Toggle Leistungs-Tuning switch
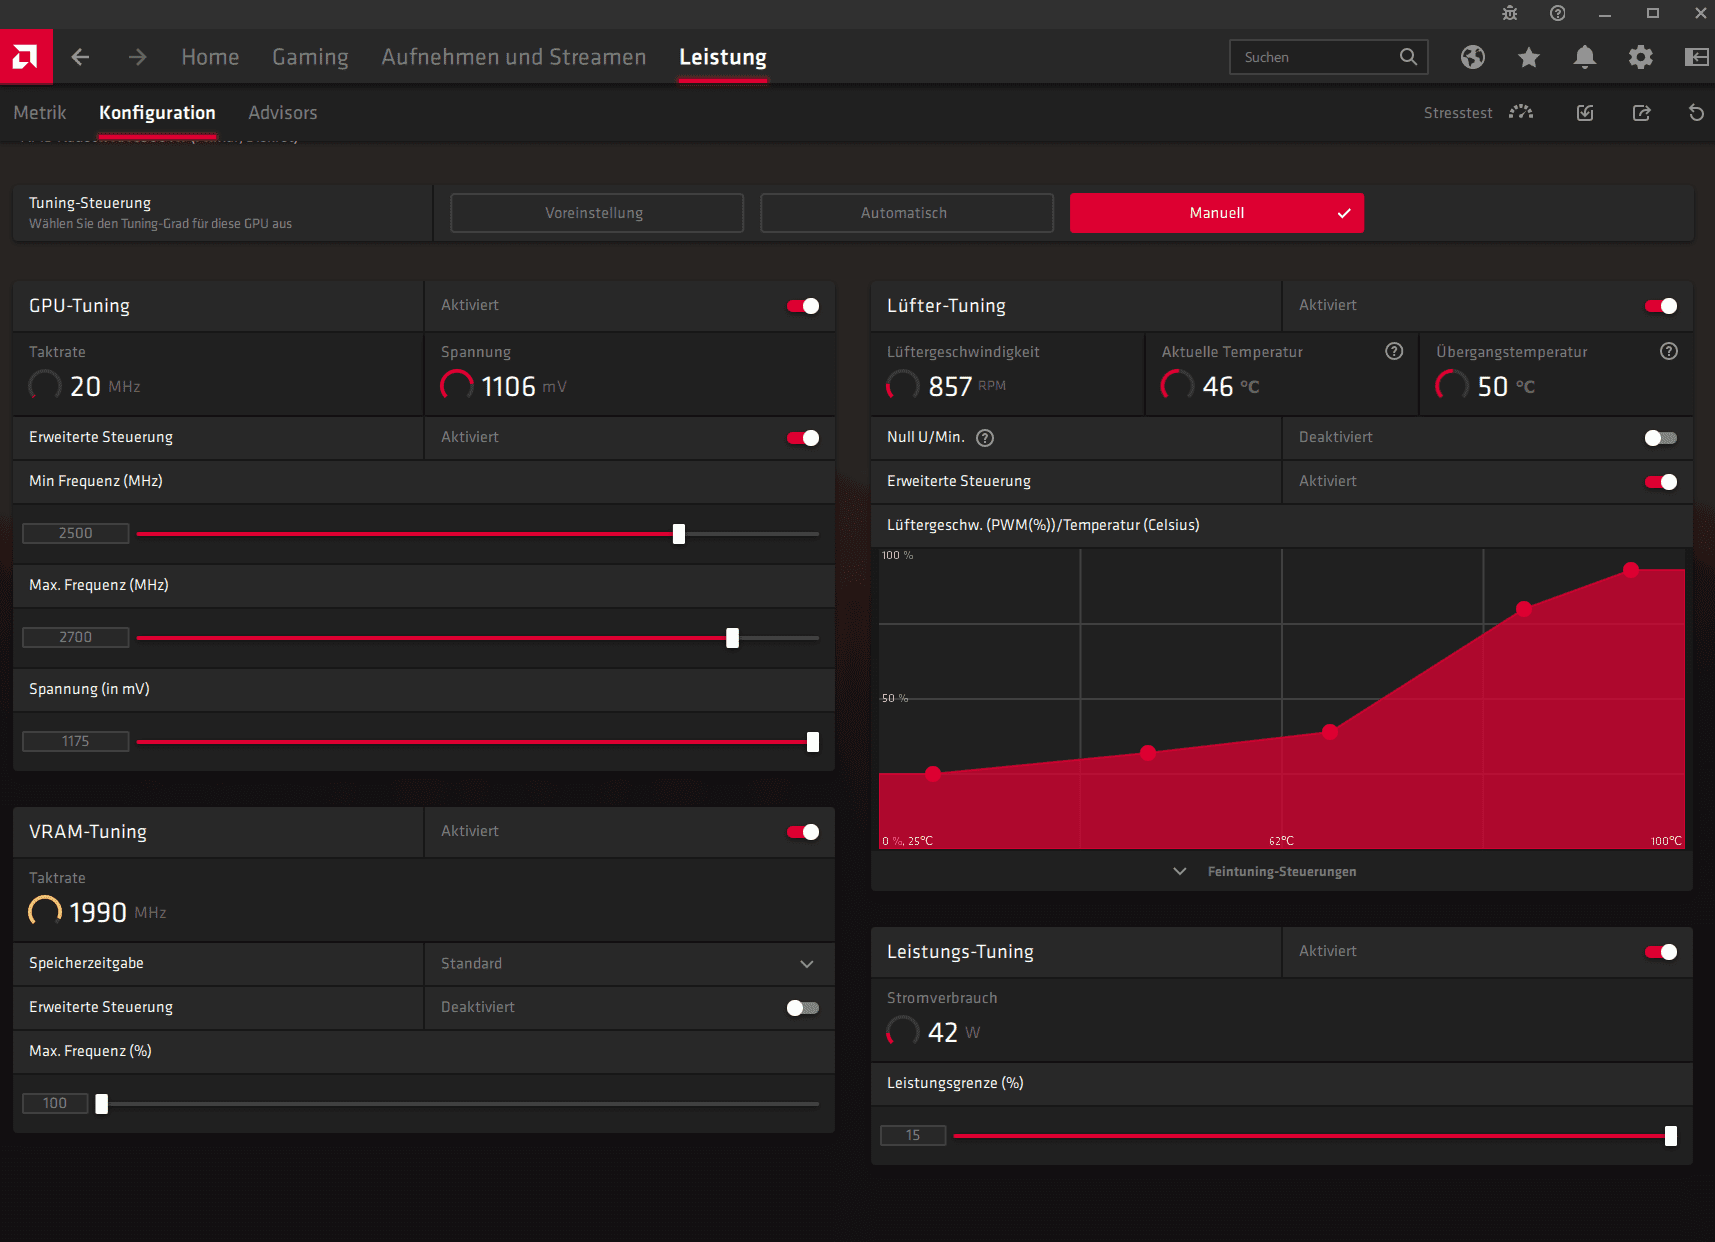 [x=1661, y=952]
